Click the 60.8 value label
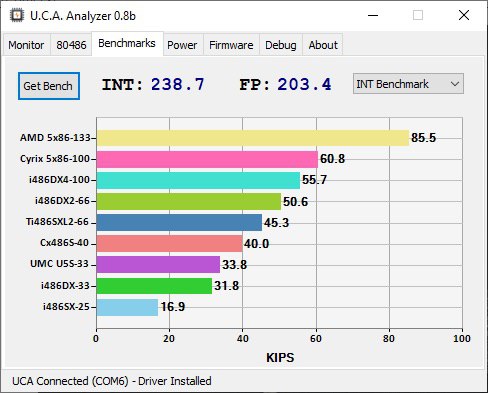This screenshot has width=488, height=393. point(332,159)
